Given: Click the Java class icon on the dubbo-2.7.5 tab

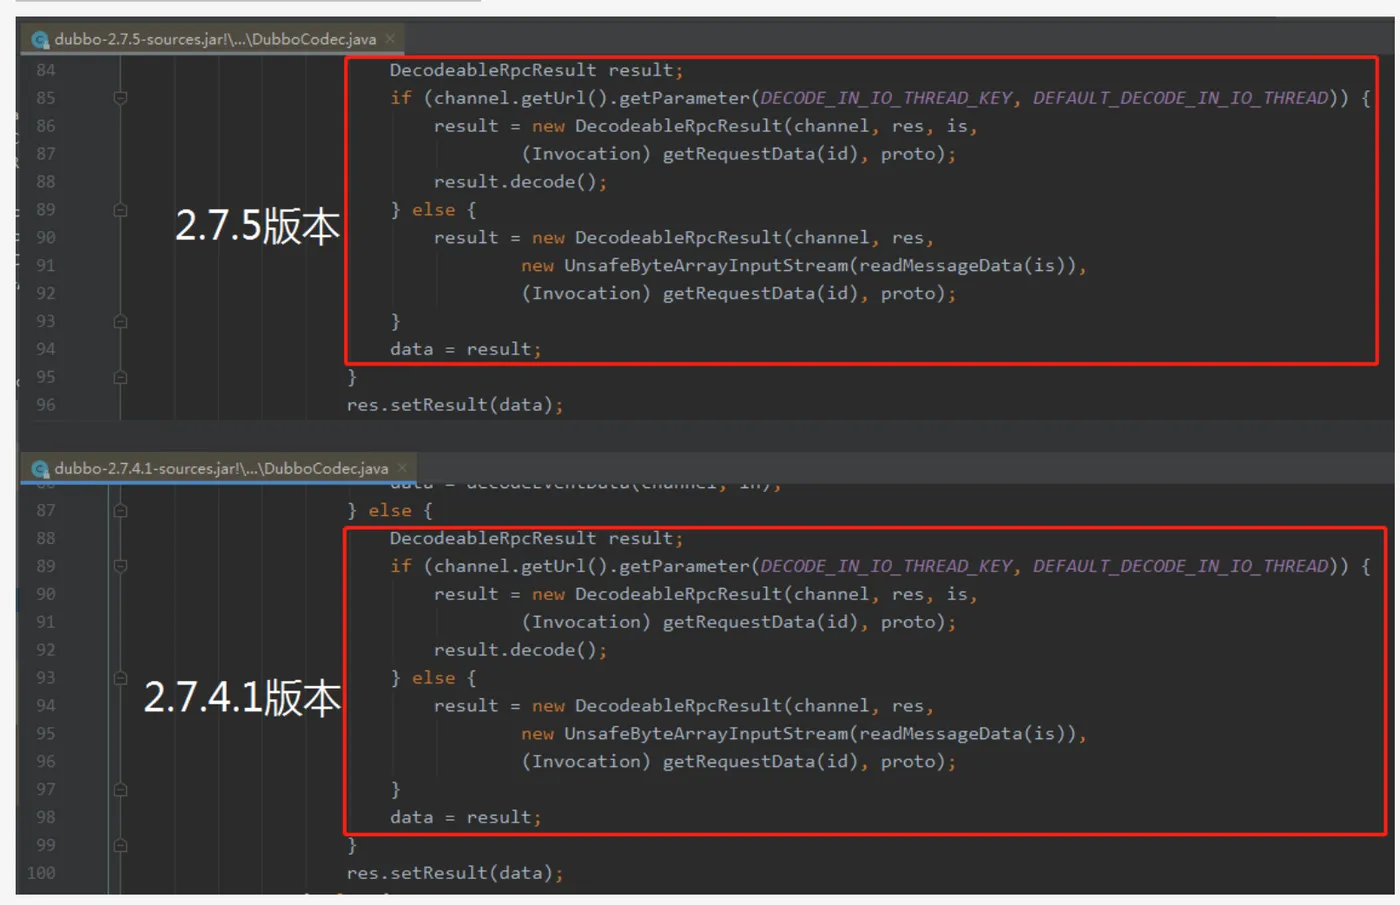Looking at the screenshot, I should 40,40.
